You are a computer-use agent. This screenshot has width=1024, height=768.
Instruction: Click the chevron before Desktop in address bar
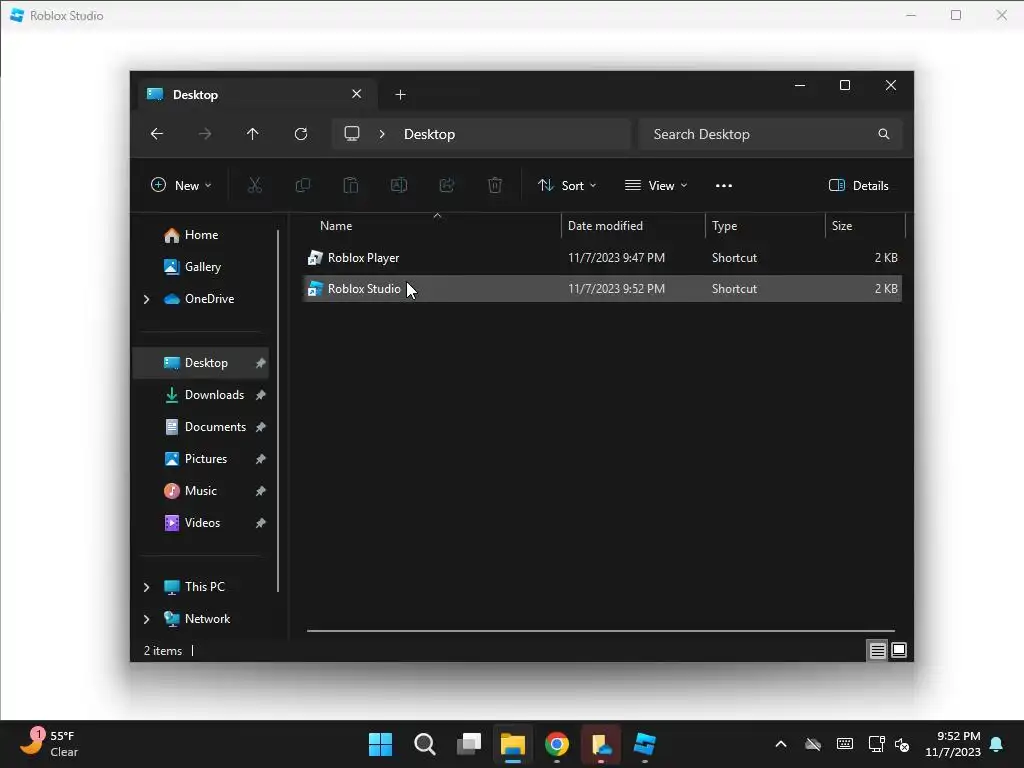pyautogui.click(x=382, y=134)
